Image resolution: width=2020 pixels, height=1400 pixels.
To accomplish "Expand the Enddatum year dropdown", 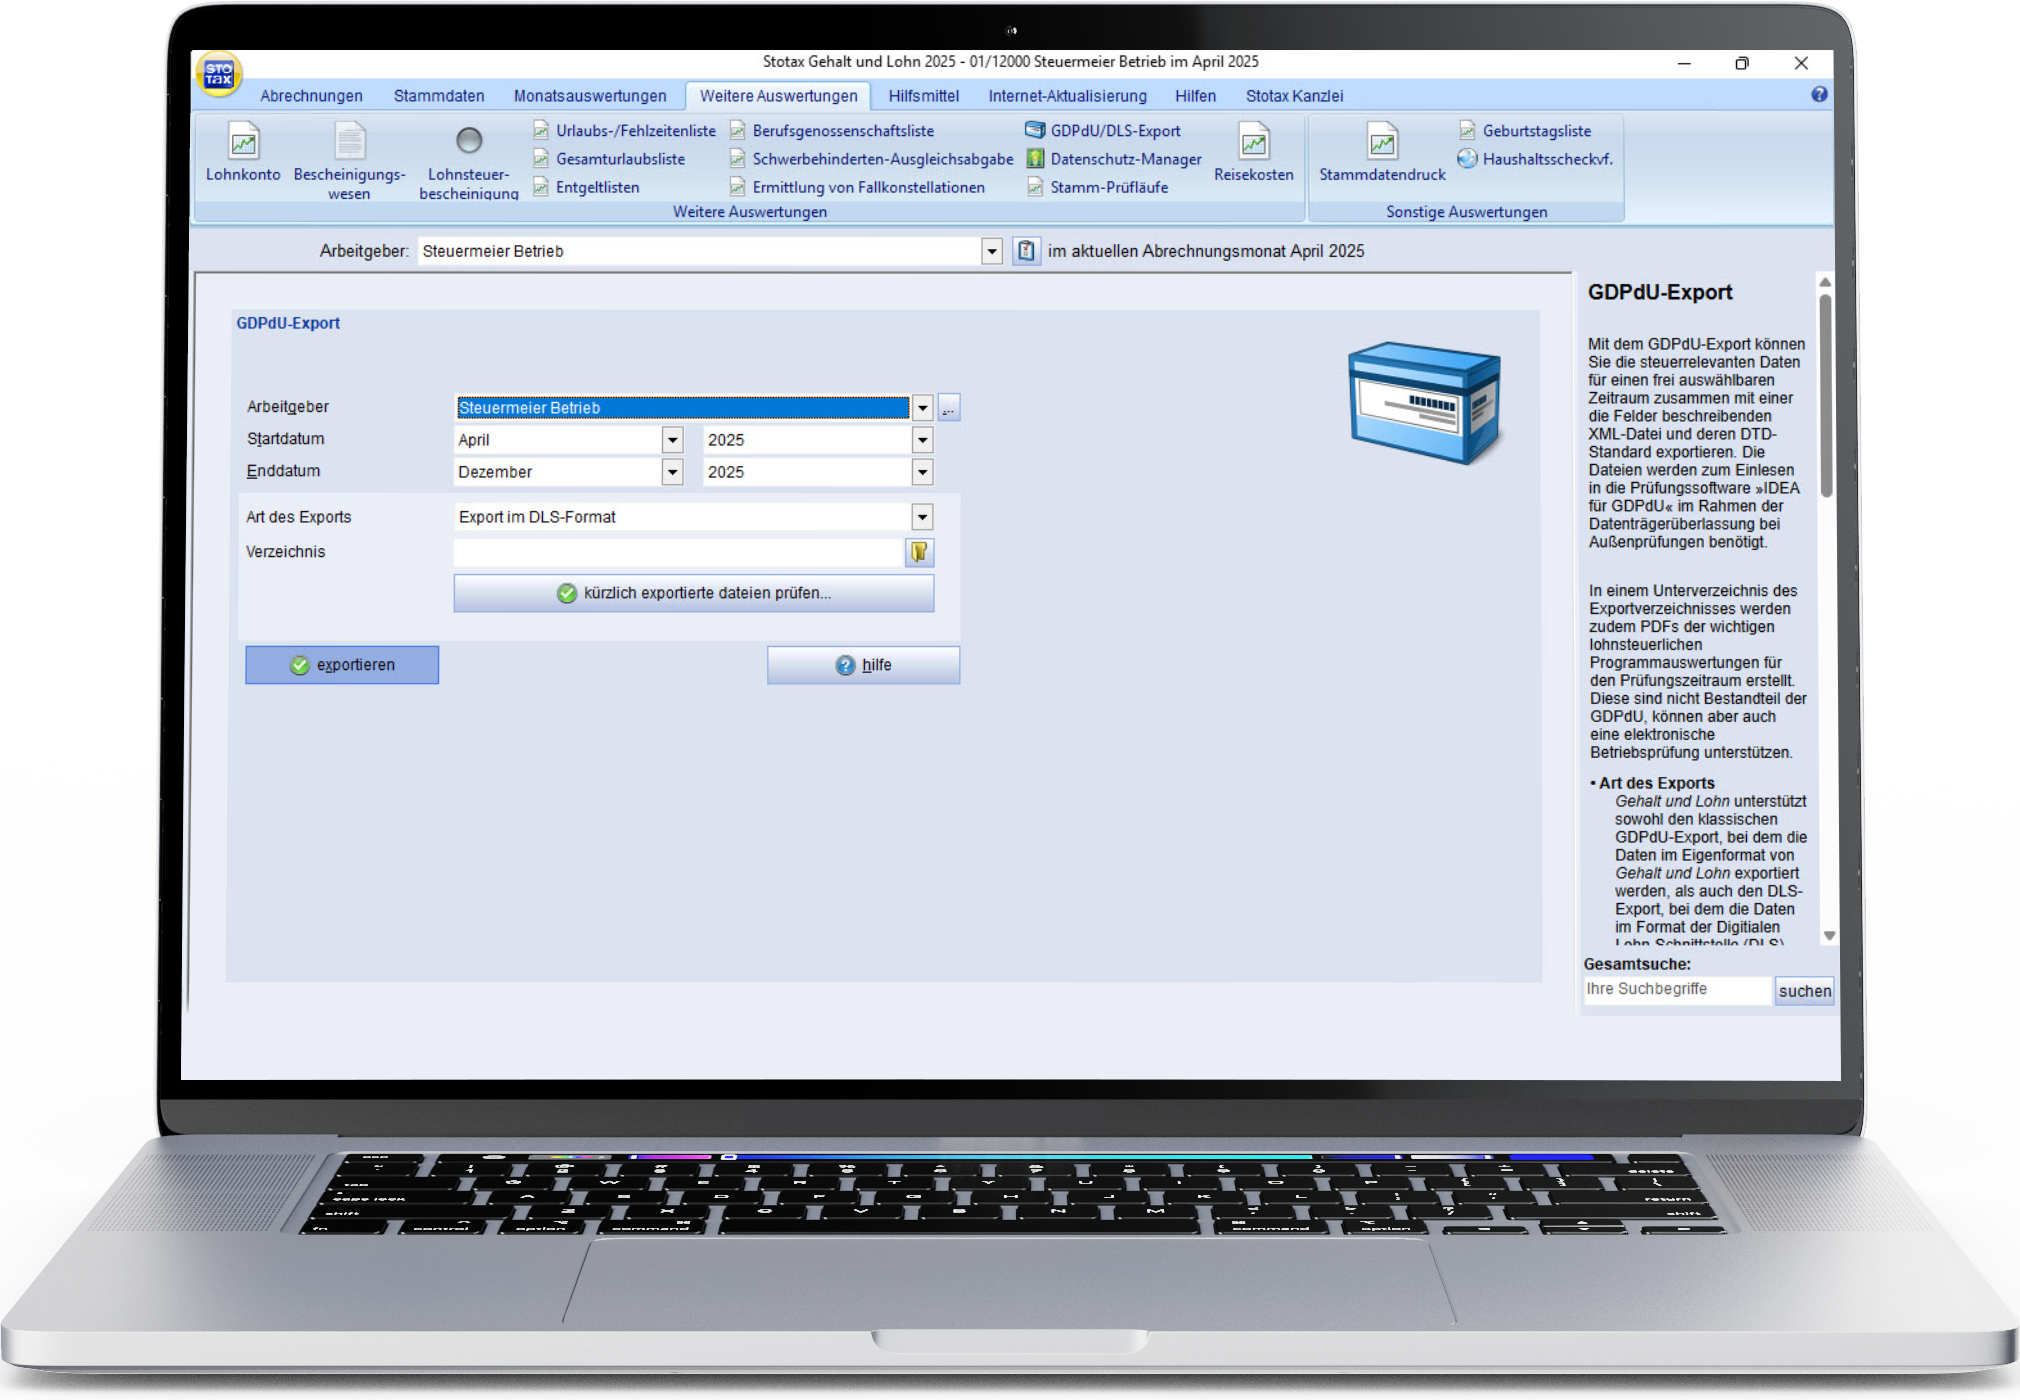I will click(922, 472).
